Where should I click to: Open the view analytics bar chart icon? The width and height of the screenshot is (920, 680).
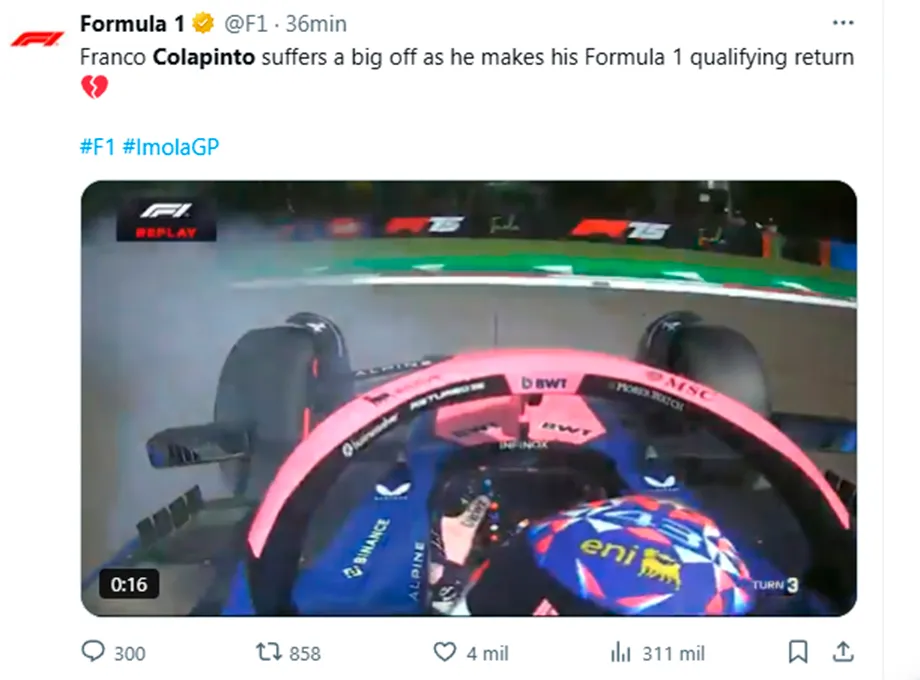621,652
